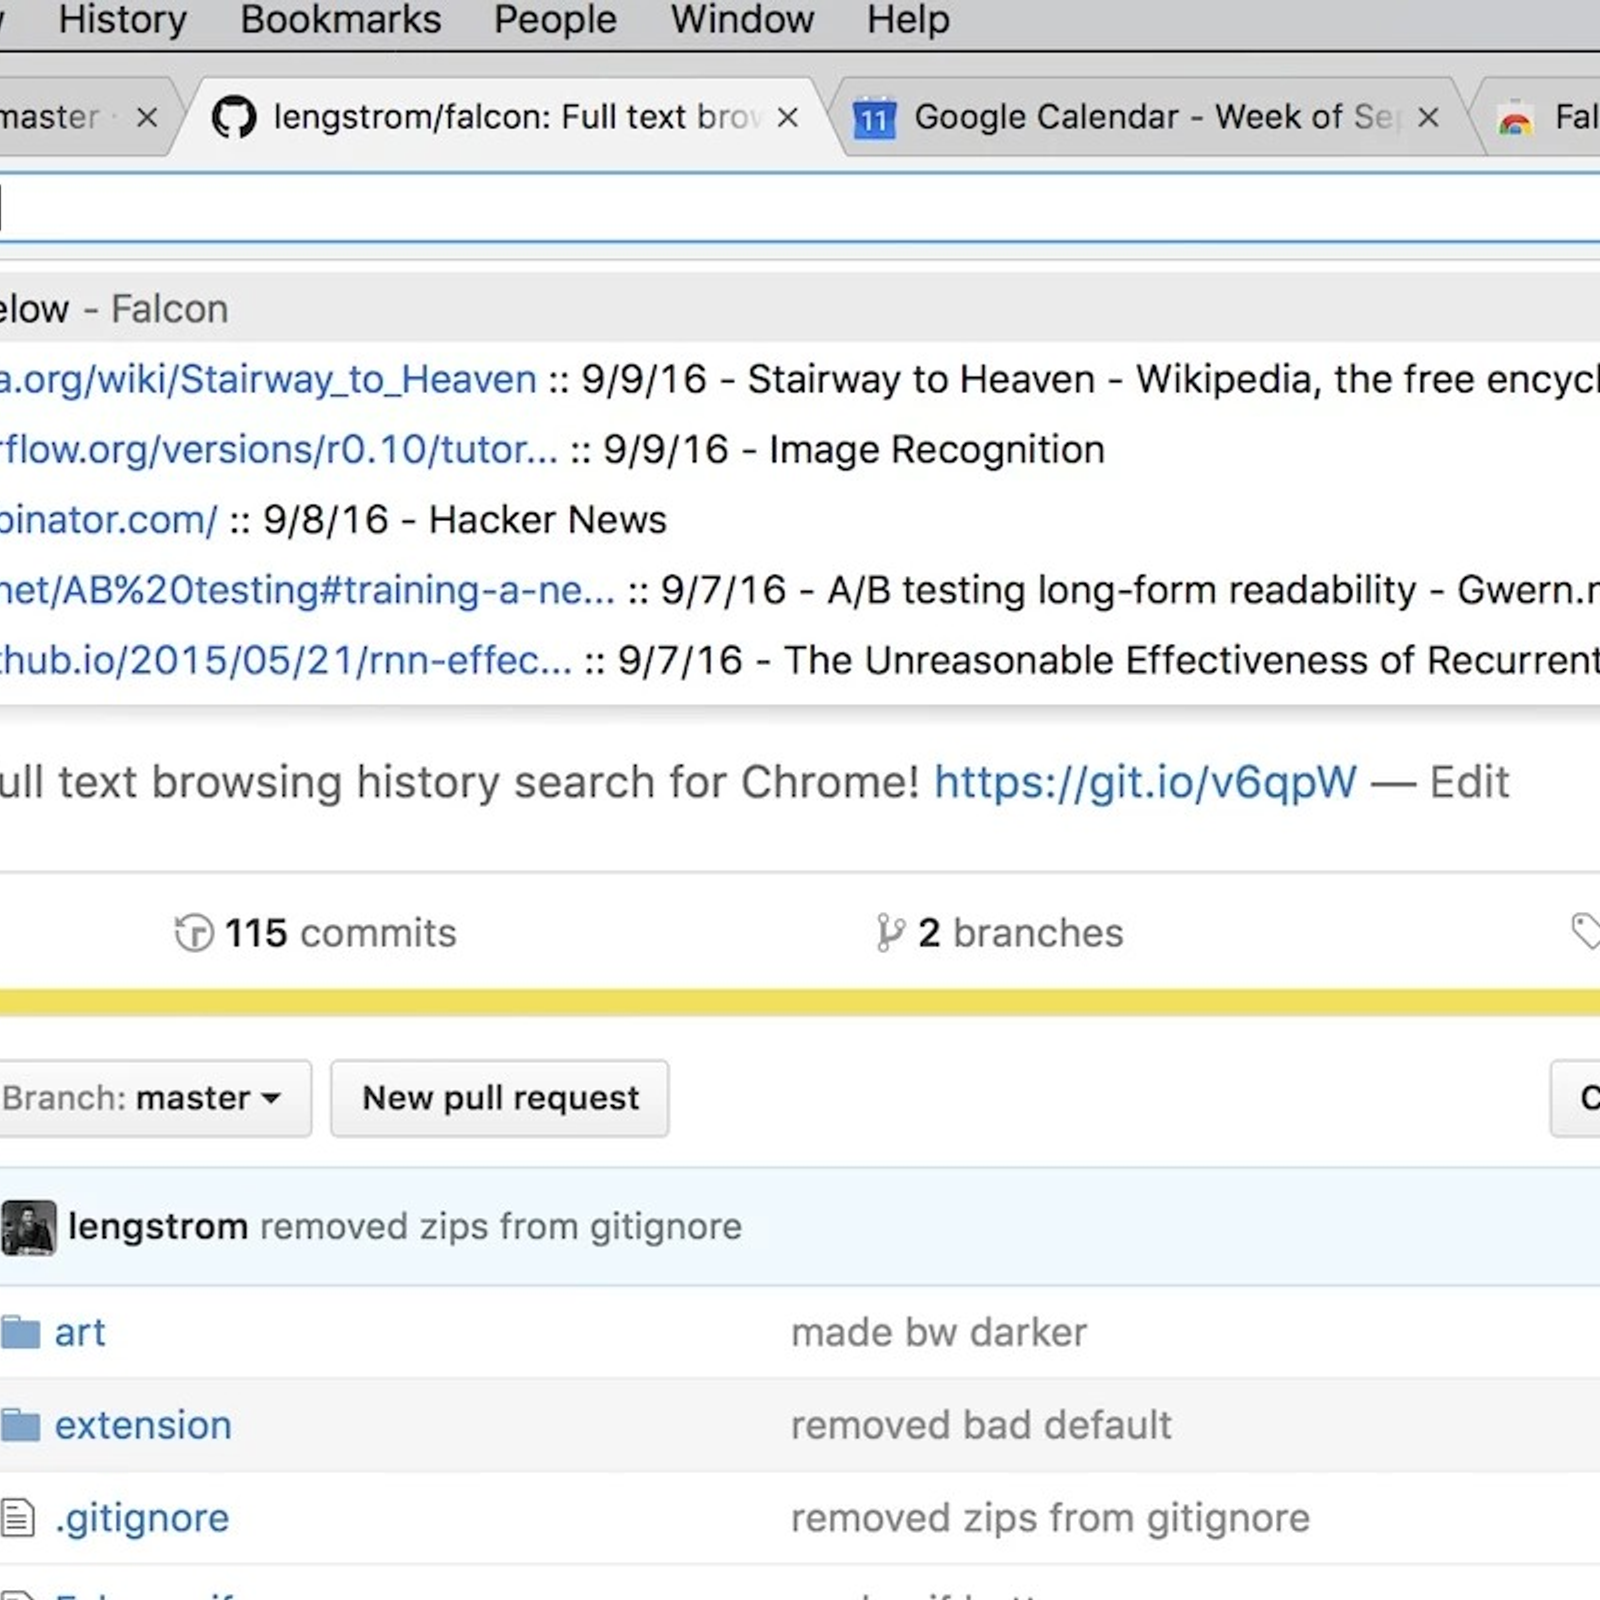Close the Google Calendar tab
The height and width of the screenshot is (1600, 1600).
point(1428,118)
